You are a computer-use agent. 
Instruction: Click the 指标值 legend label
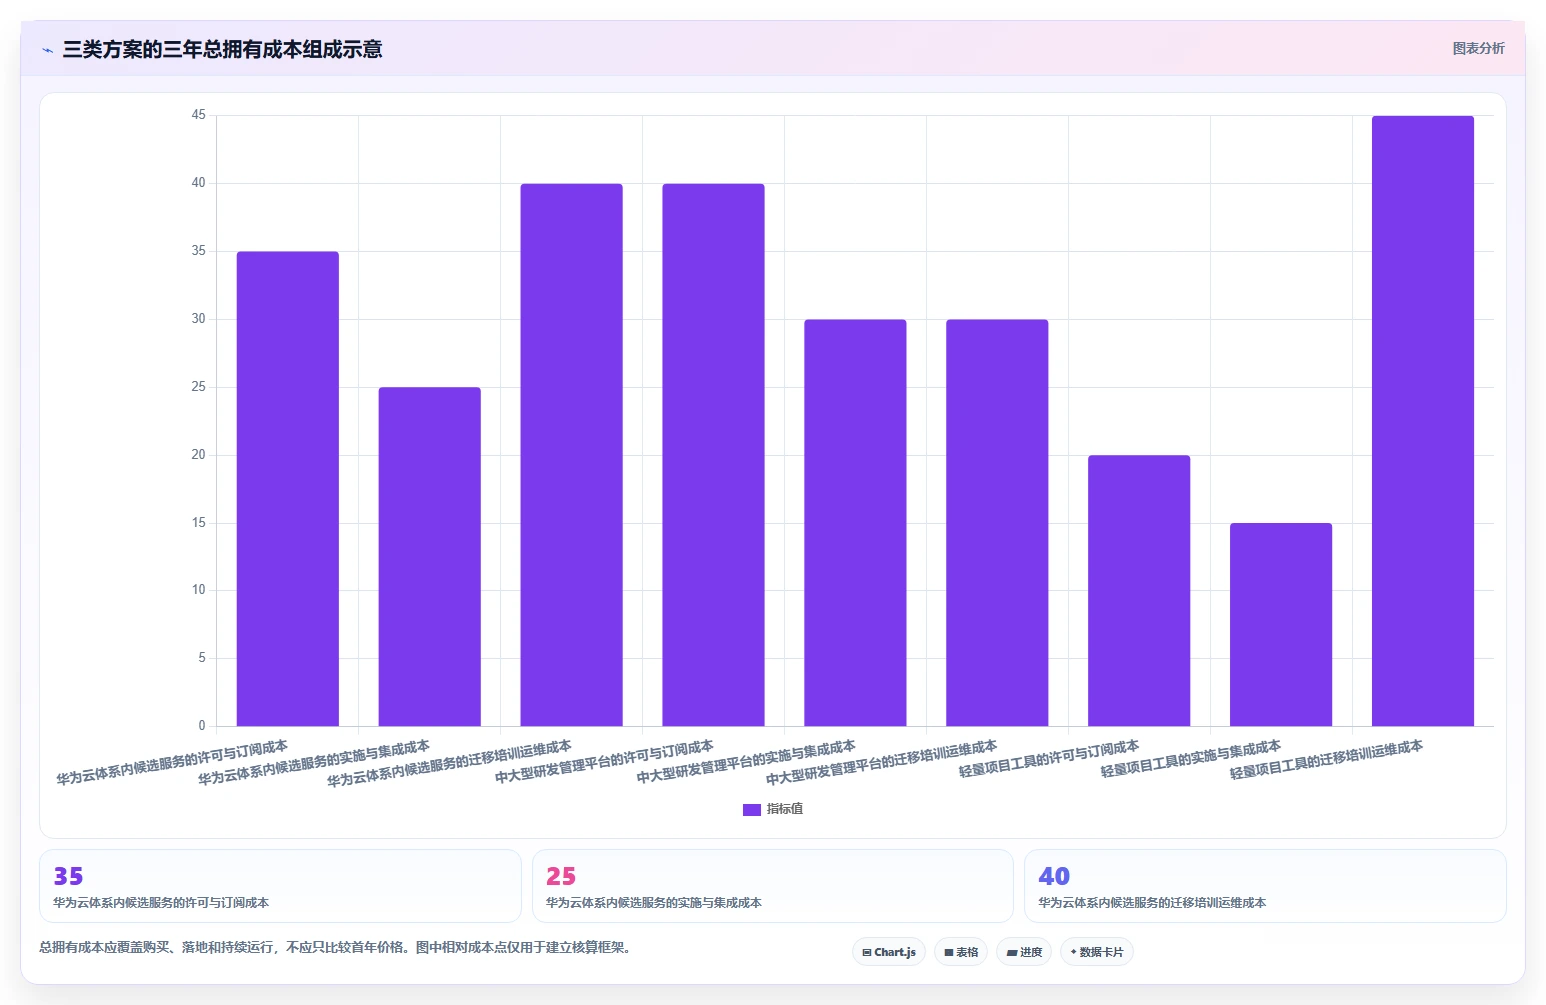point(785,809)
